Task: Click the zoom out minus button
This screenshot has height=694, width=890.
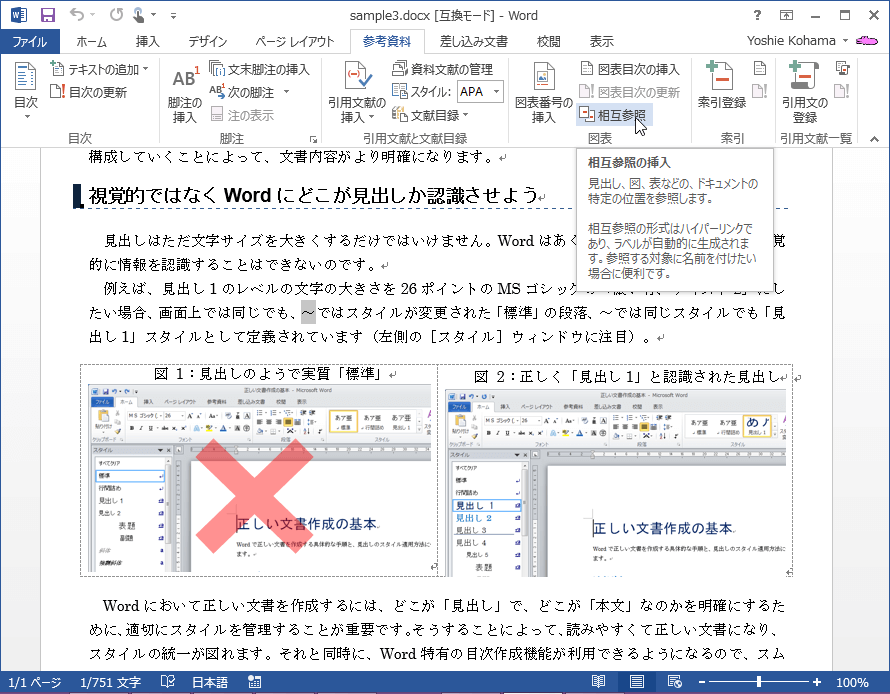Action: tap(702, 682)
